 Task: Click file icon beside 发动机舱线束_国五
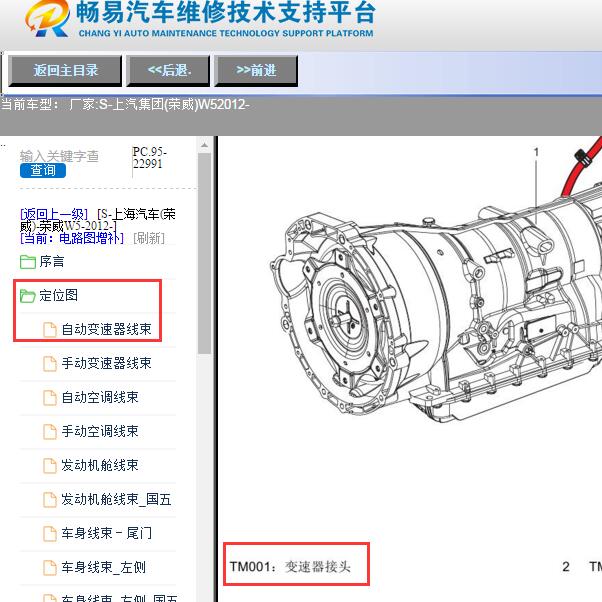[x=50, y=499]
